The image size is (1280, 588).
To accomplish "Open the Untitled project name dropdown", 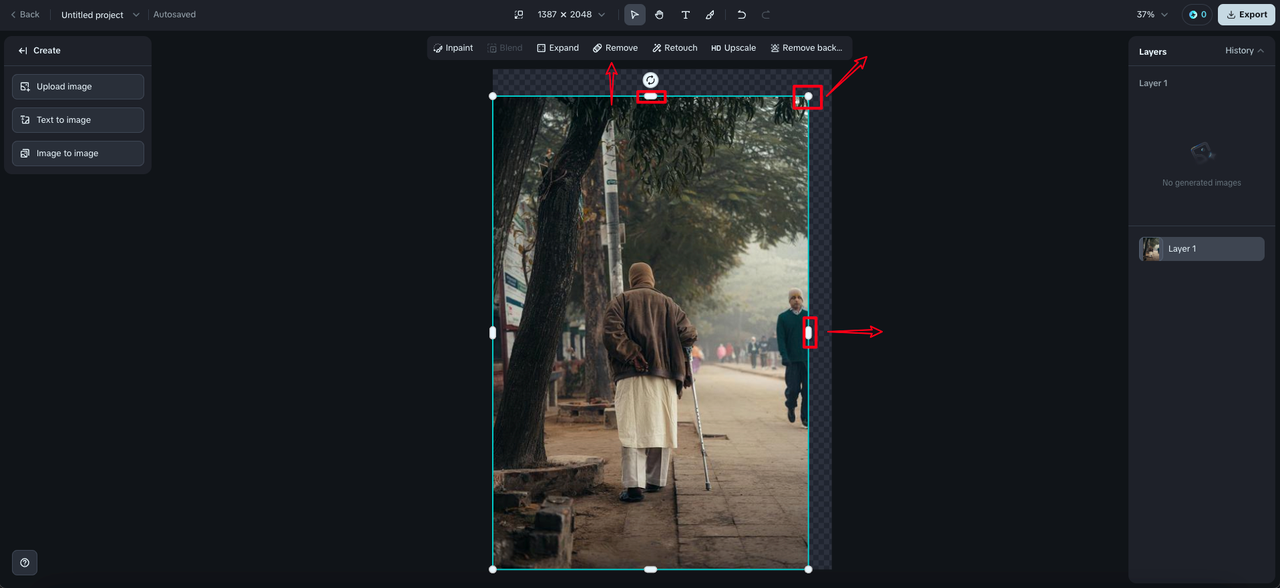I will [x=100, y=15].
